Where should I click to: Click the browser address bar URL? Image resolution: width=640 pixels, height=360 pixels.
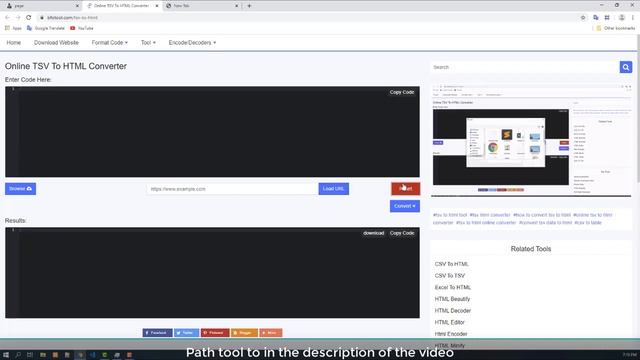pyautogui.click(x=72, y=18)
